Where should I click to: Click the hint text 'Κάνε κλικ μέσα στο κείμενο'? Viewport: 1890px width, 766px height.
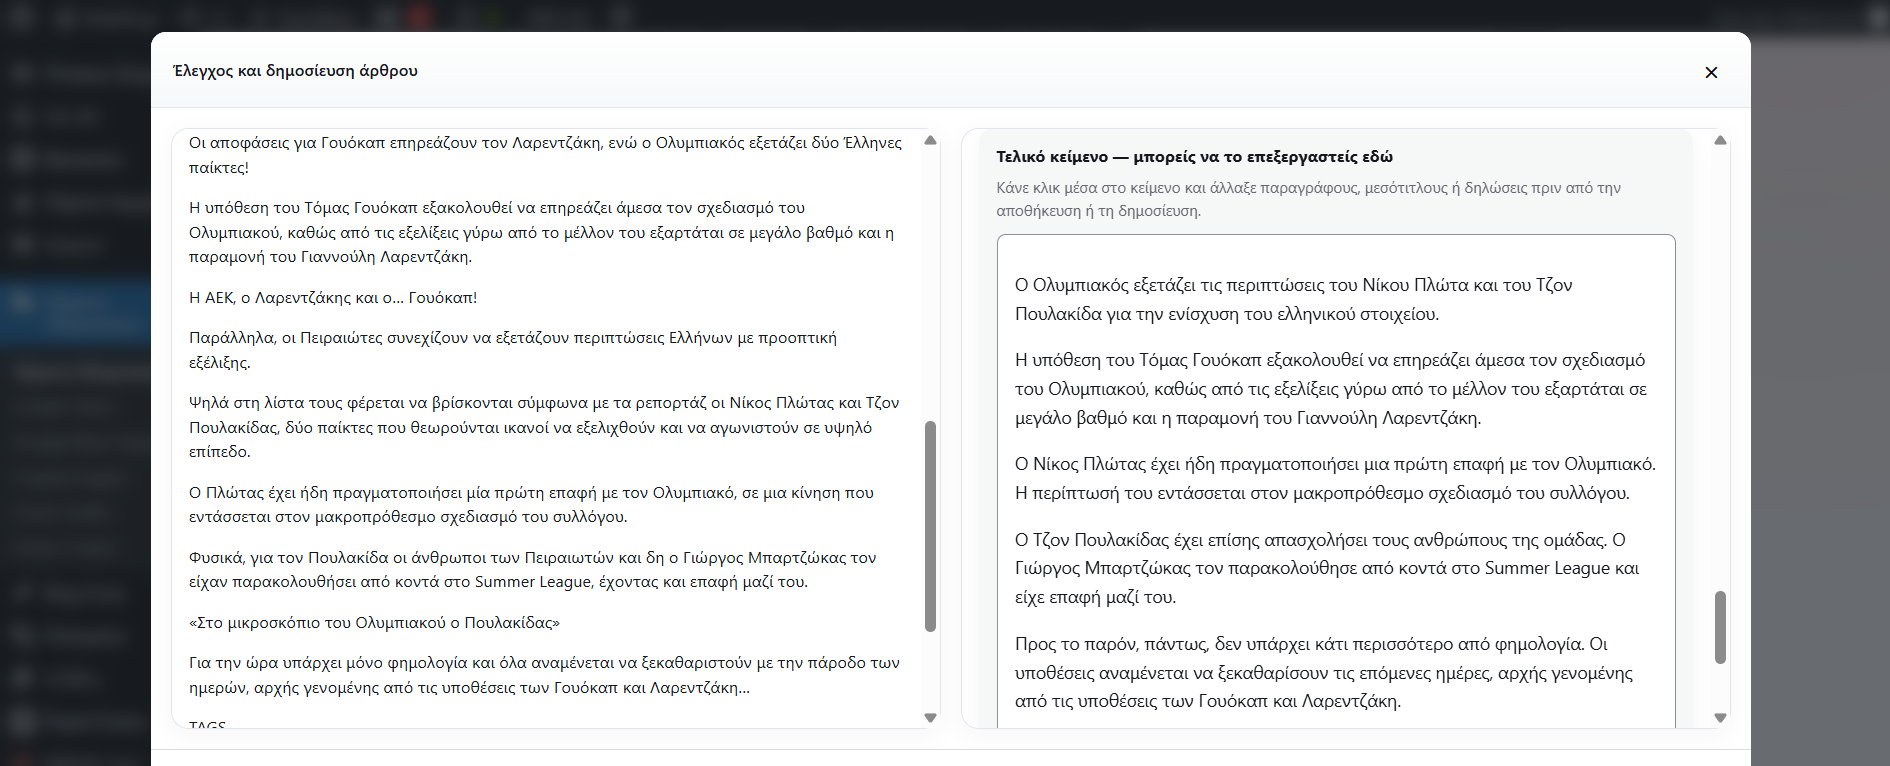[x=1309, y=199]
